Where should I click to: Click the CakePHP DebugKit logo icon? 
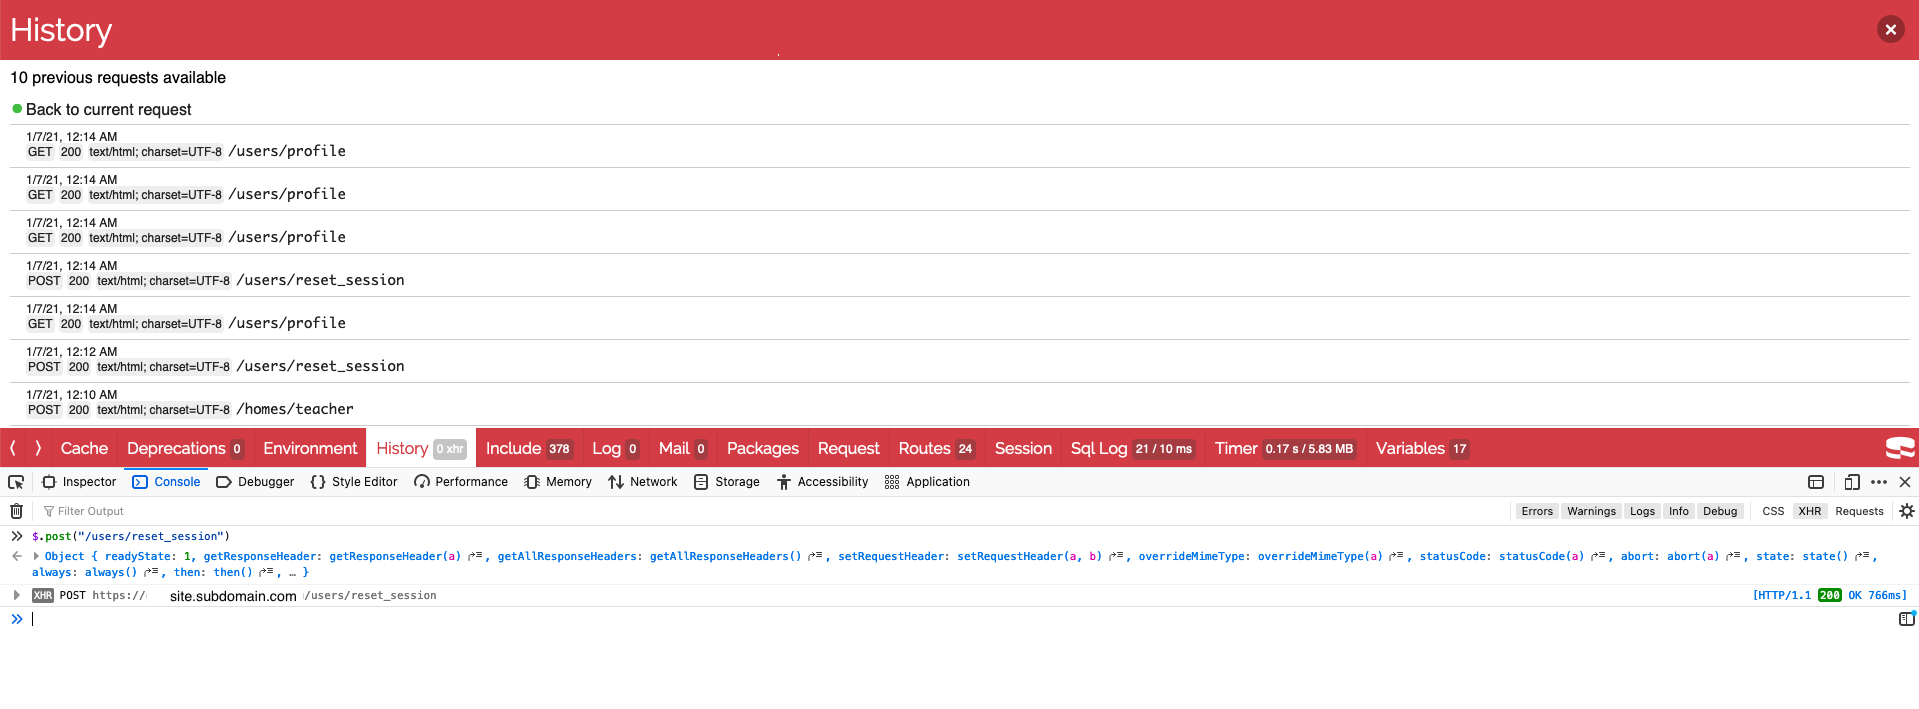pyautogui.click(x=1899, y=448)
